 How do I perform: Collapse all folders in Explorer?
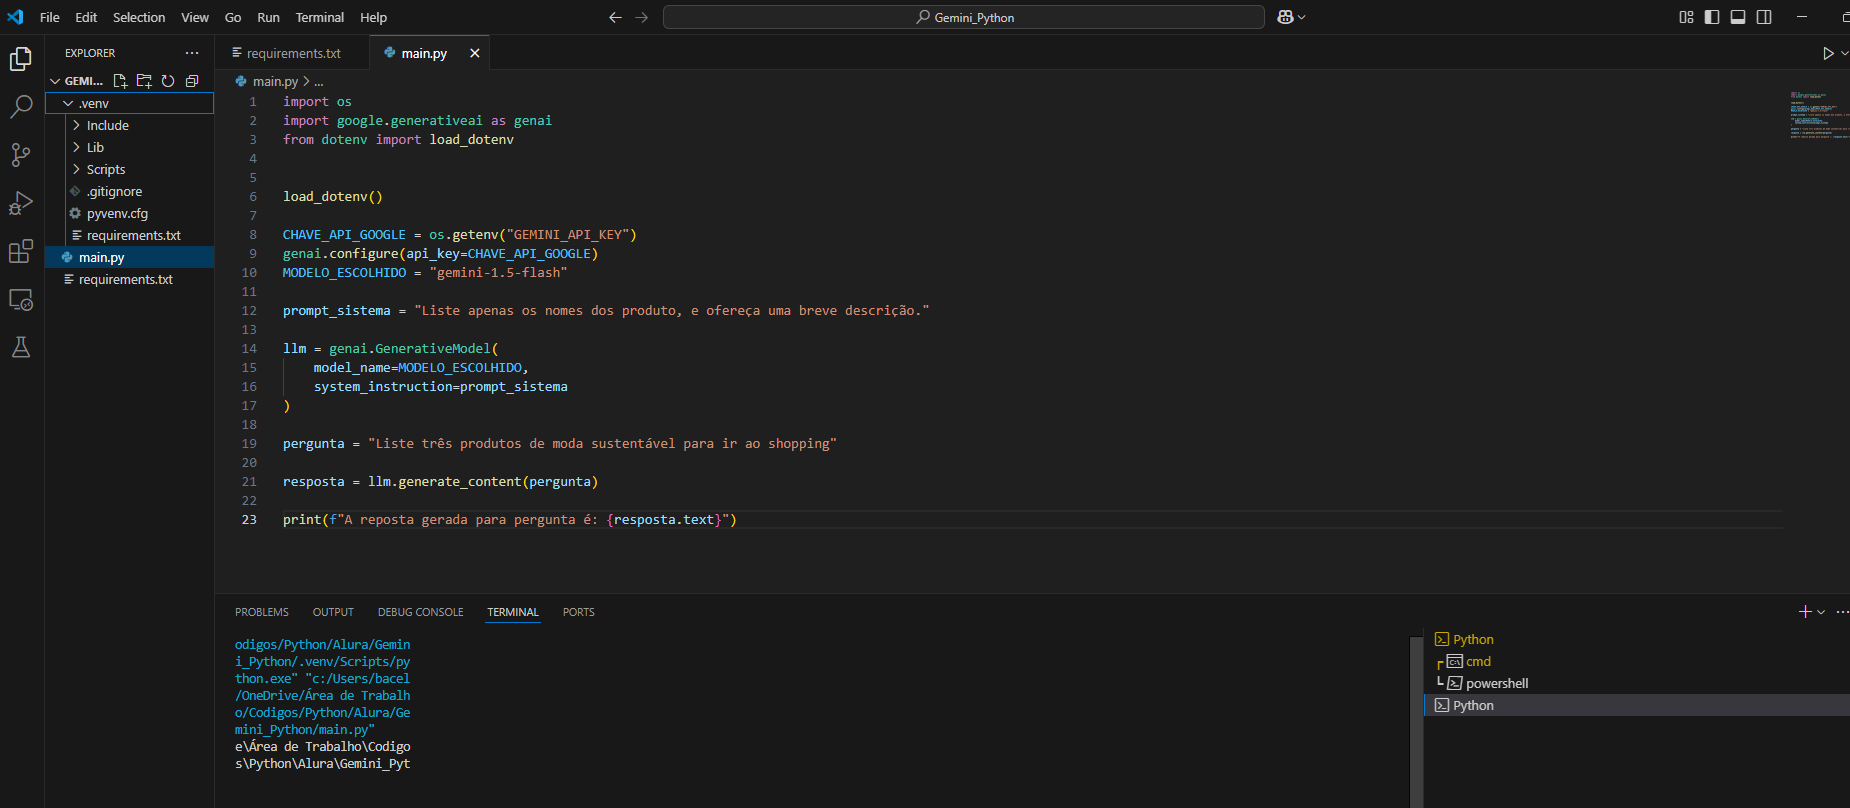point(192,81)
